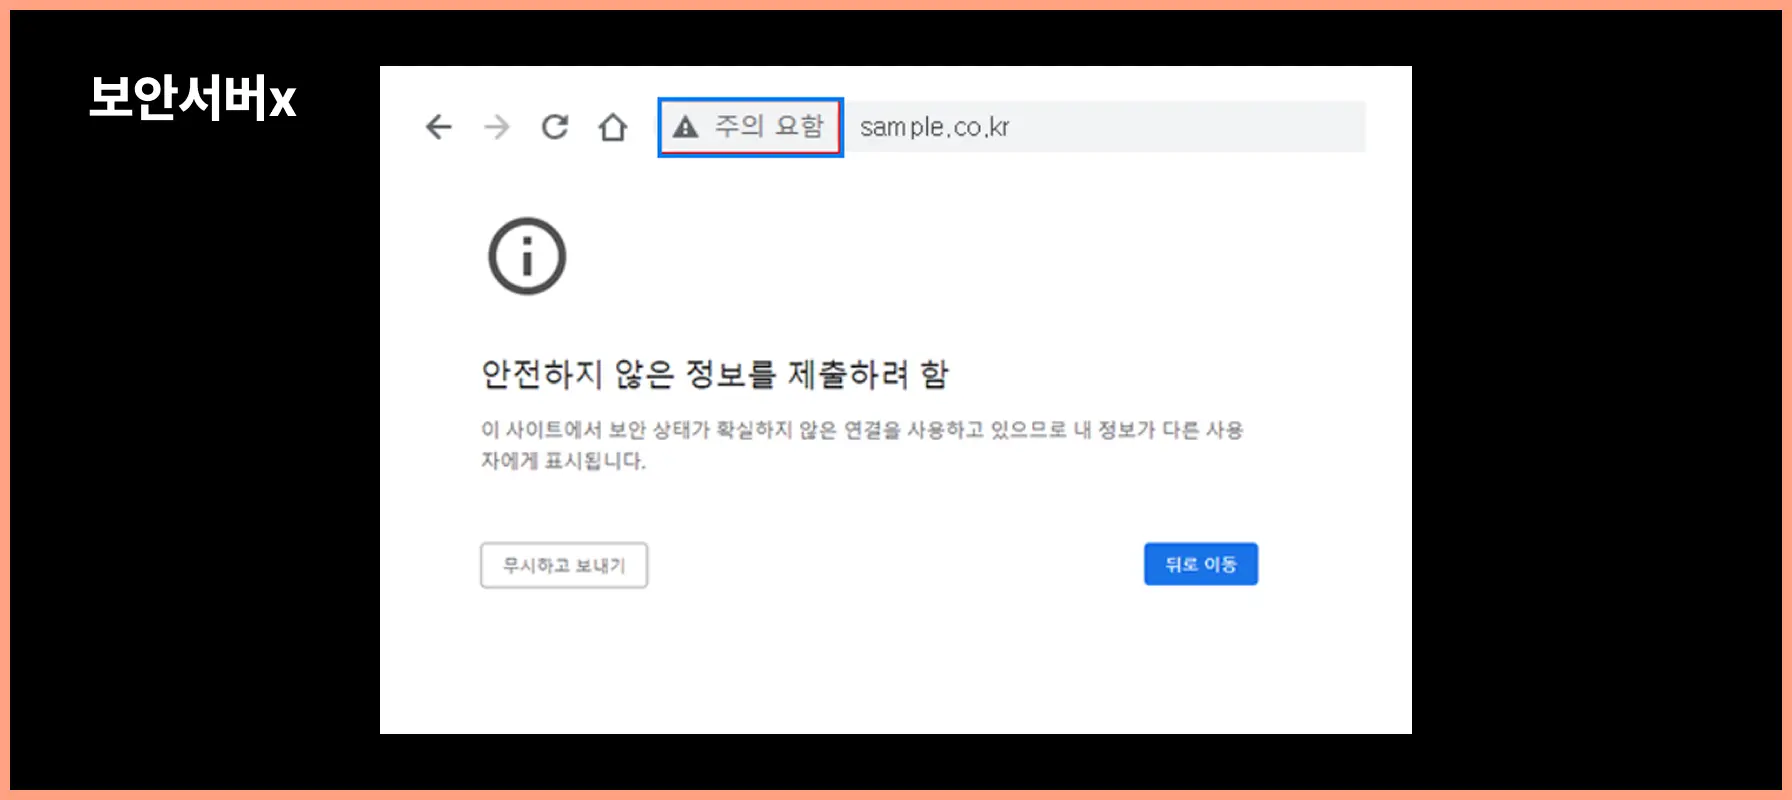Go to the home page icon
This screenshot has width=1792, height=800.
tap(613, 127)
